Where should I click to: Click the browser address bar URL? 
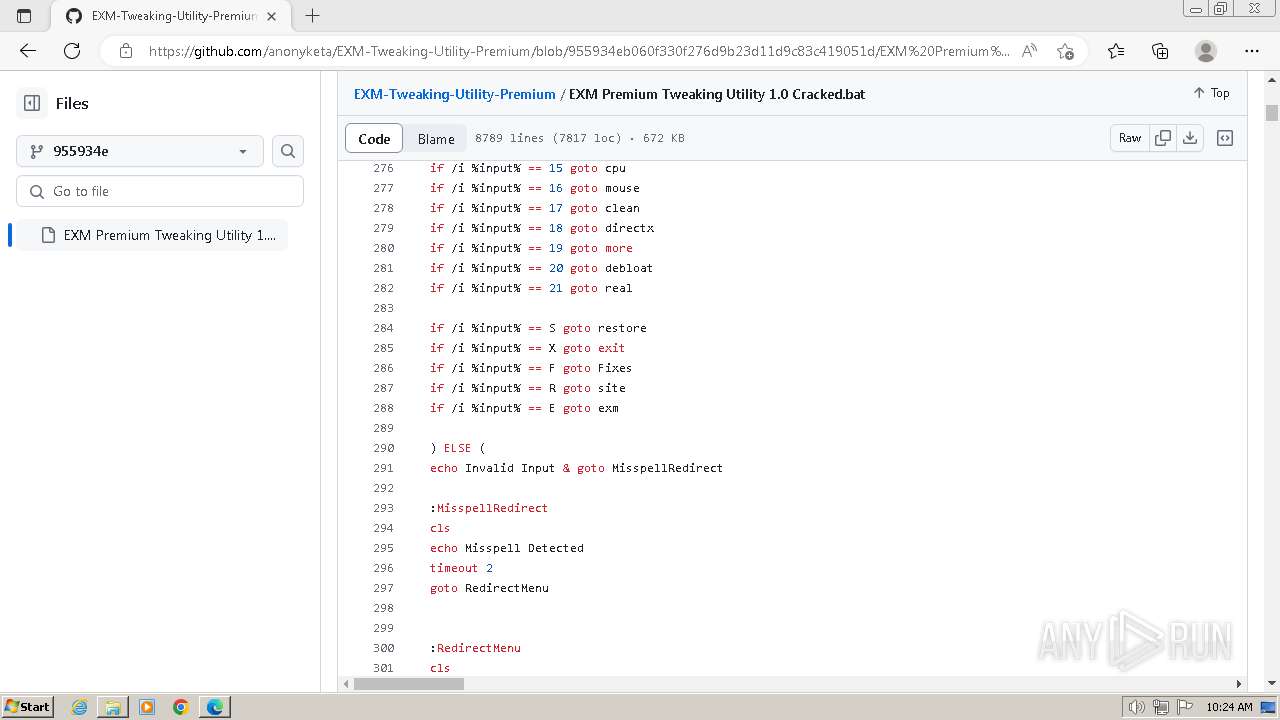click(579, 51)
